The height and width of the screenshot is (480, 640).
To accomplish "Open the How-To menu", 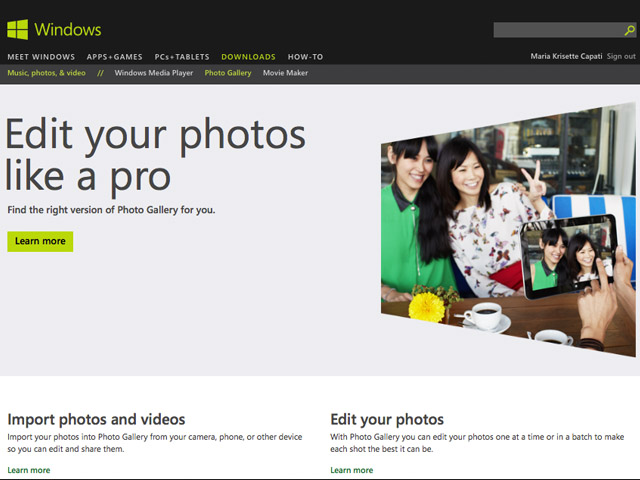I will (x=305, y=57).
